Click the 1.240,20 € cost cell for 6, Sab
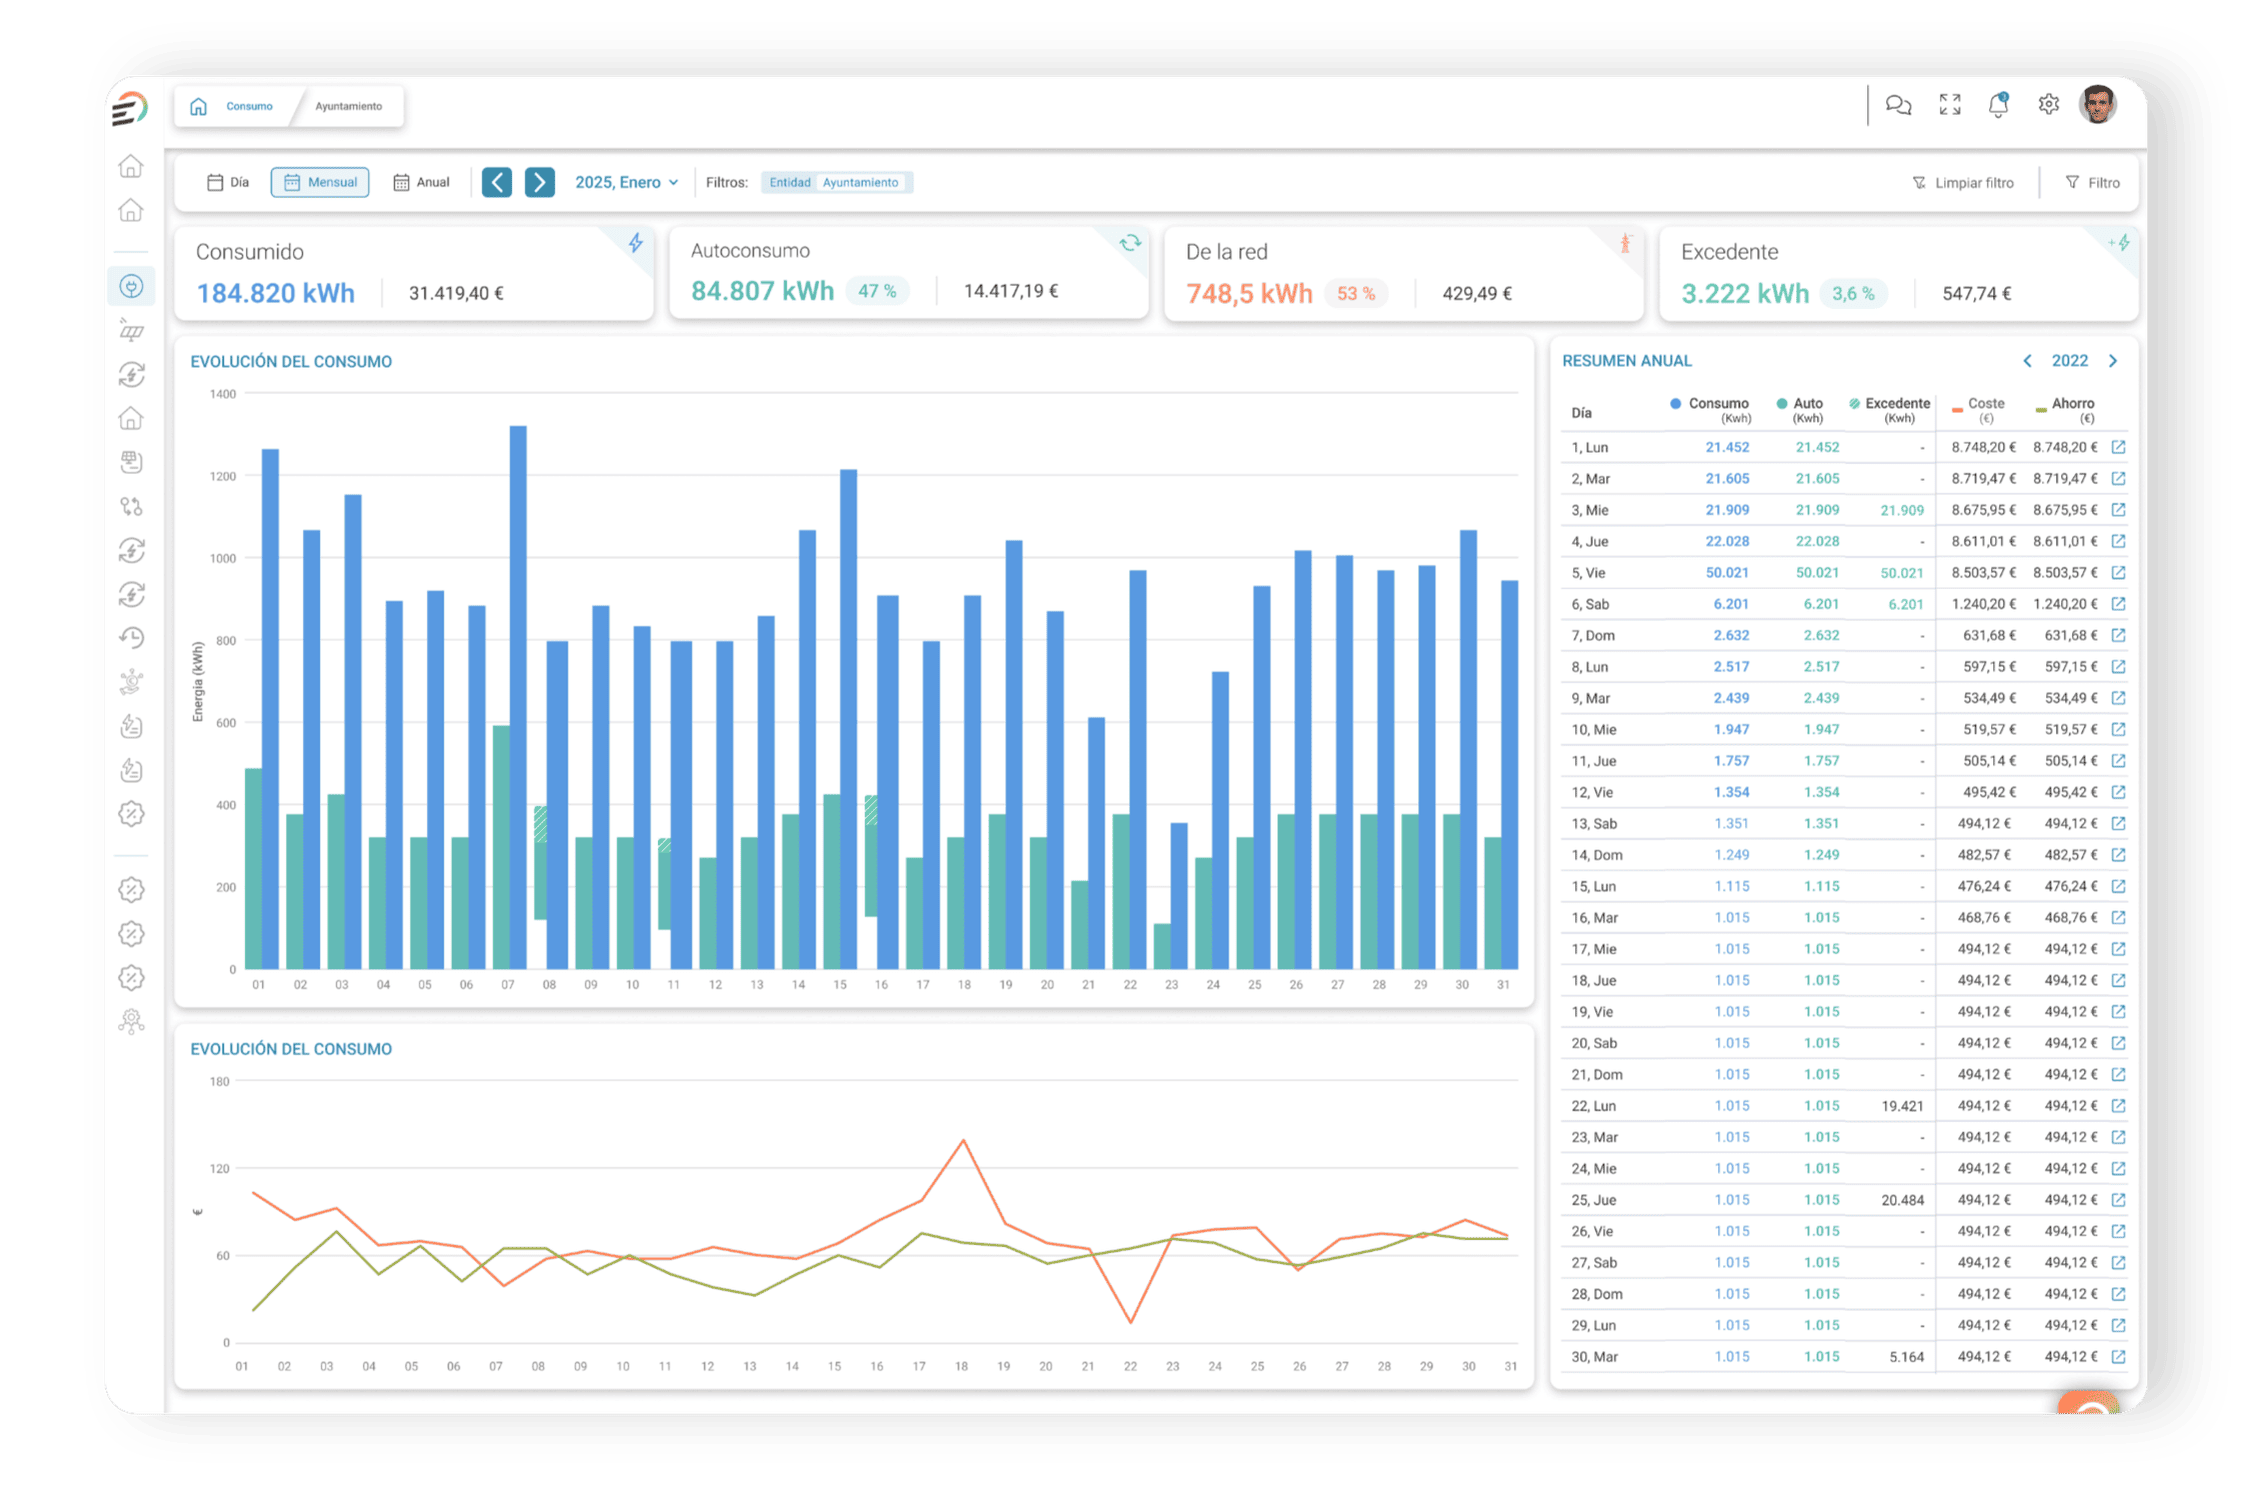This screenshot has height=1490, width=2253. point(1983,604)
